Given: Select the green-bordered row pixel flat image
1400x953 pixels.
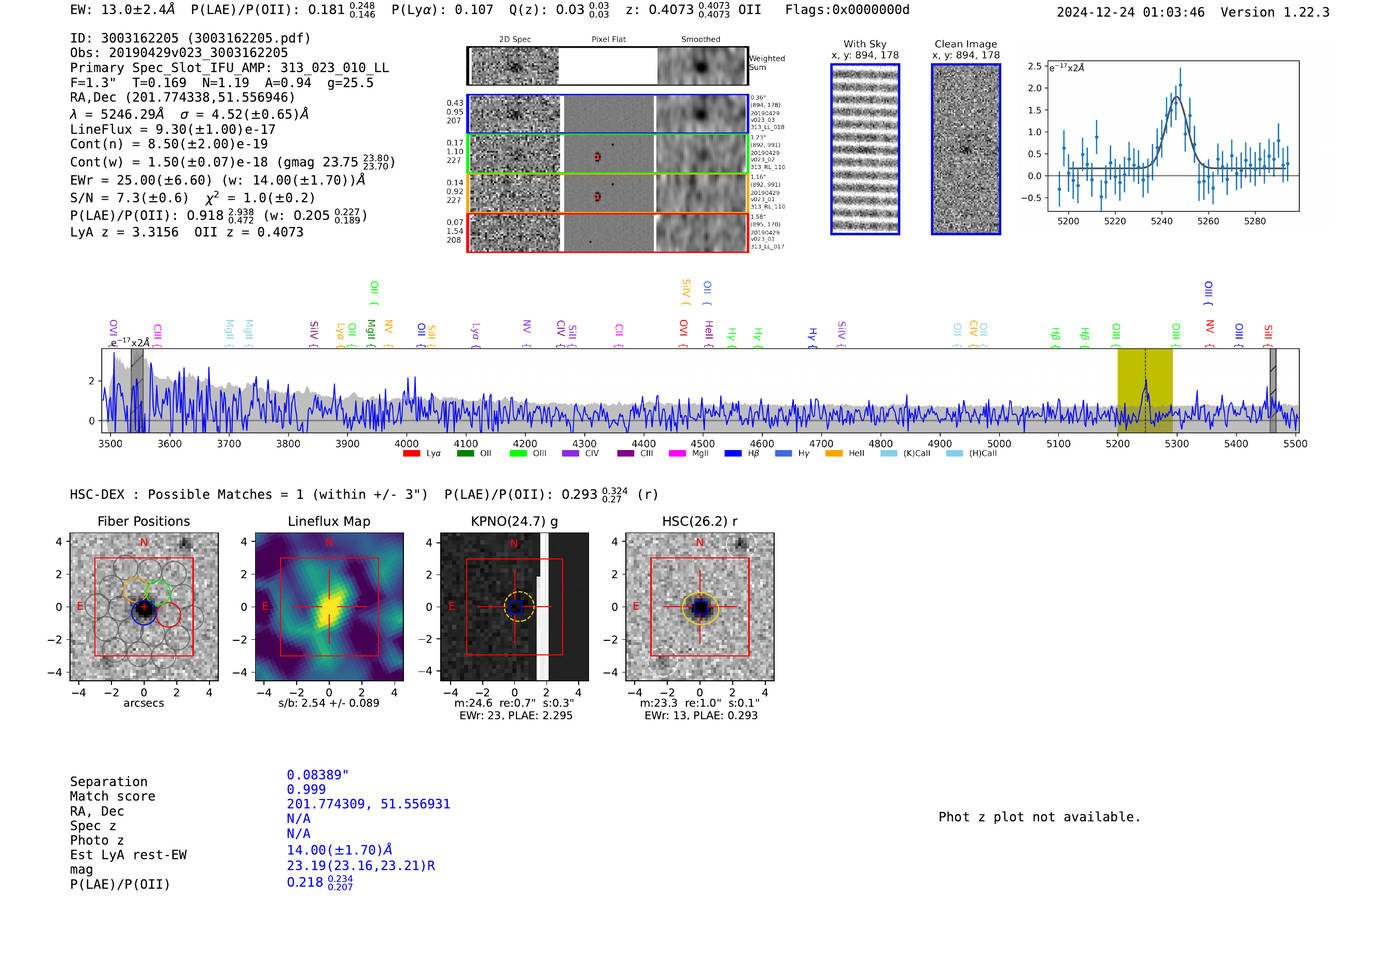Looking at the screenshot, I should coord(608,154).
